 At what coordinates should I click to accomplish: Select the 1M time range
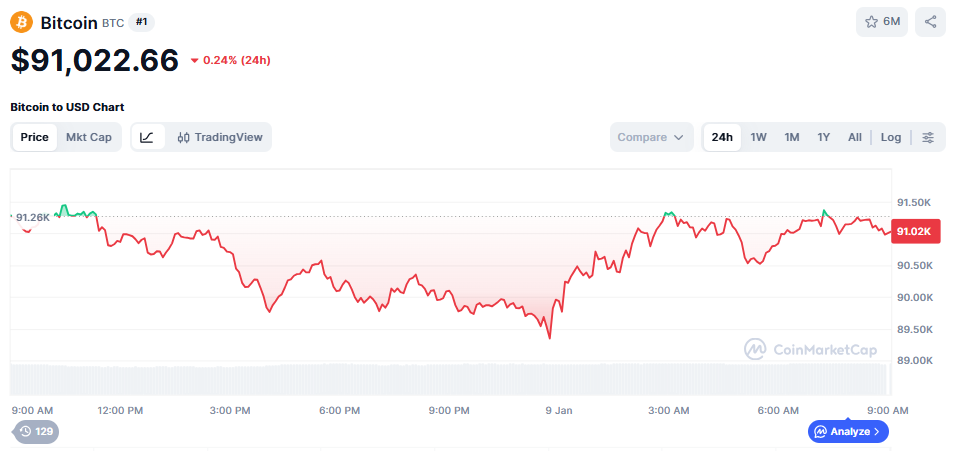[791, 137]
